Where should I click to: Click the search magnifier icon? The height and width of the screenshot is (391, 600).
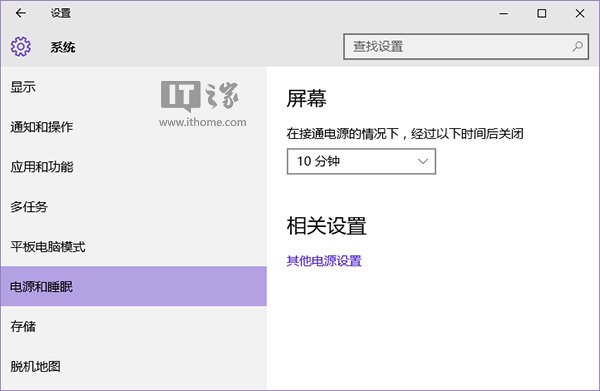click(x=577, y=47)
